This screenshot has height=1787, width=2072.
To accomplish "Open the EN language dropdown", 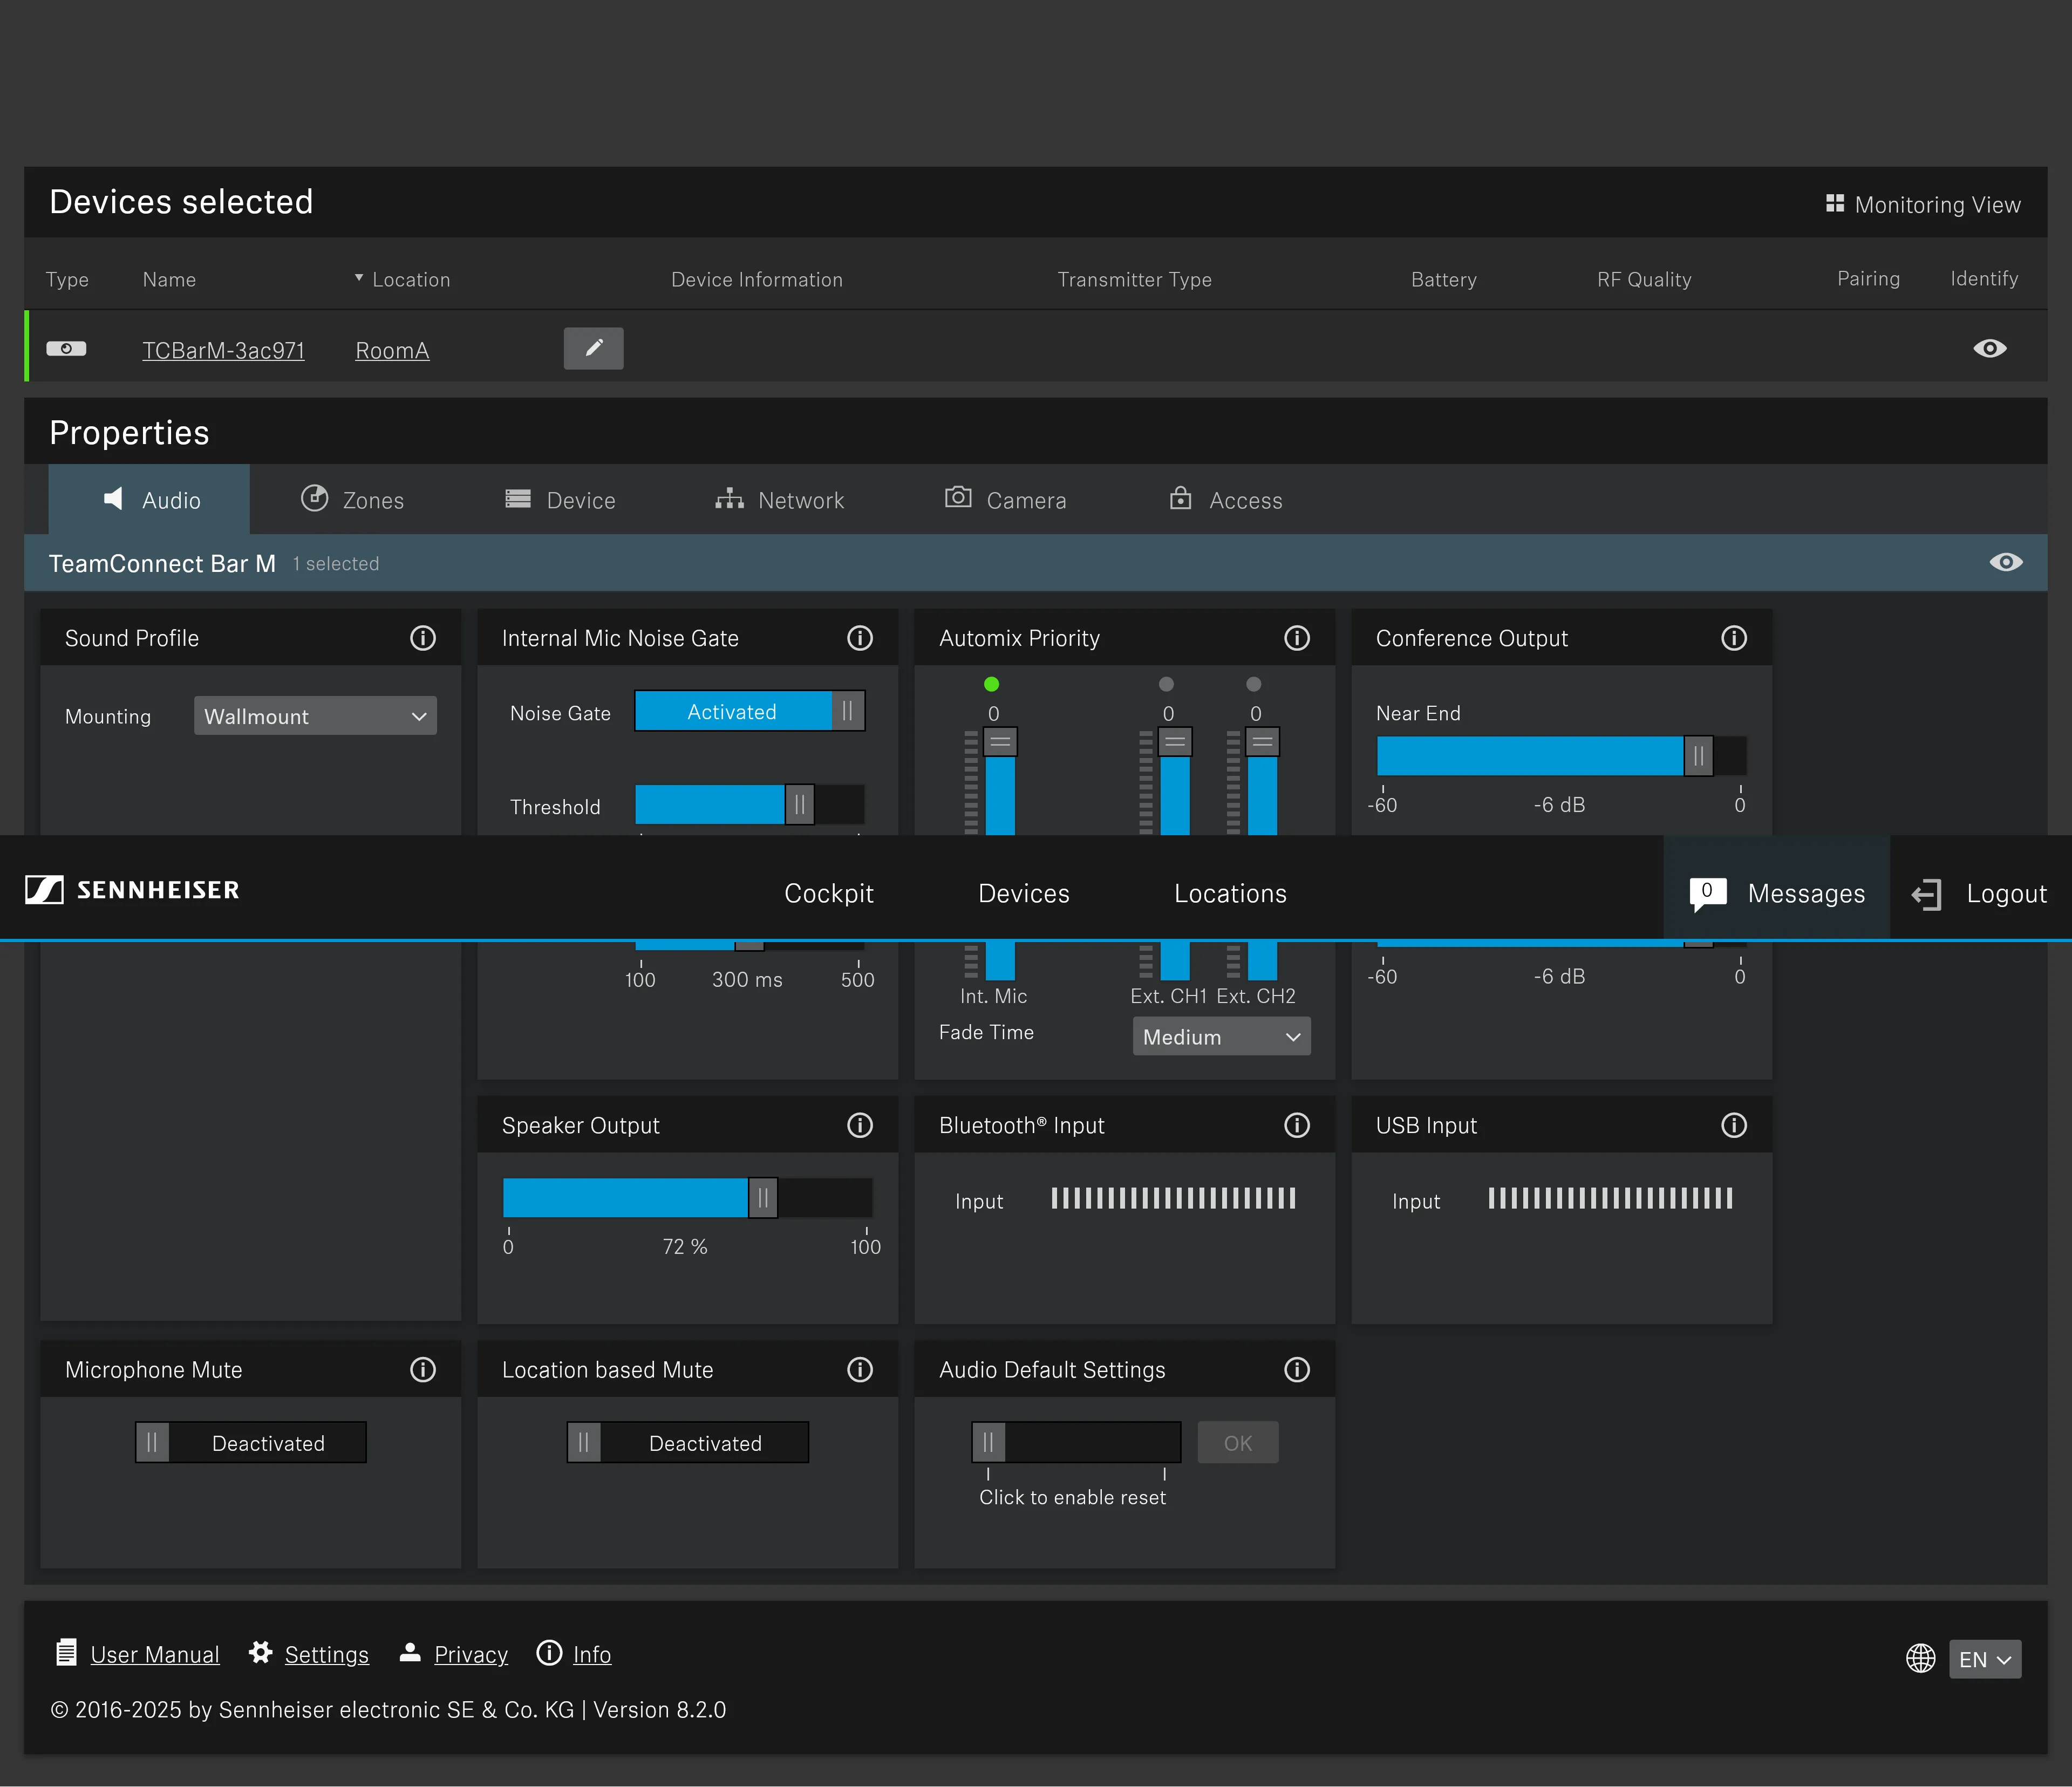I will [x=1985, y=1659].
